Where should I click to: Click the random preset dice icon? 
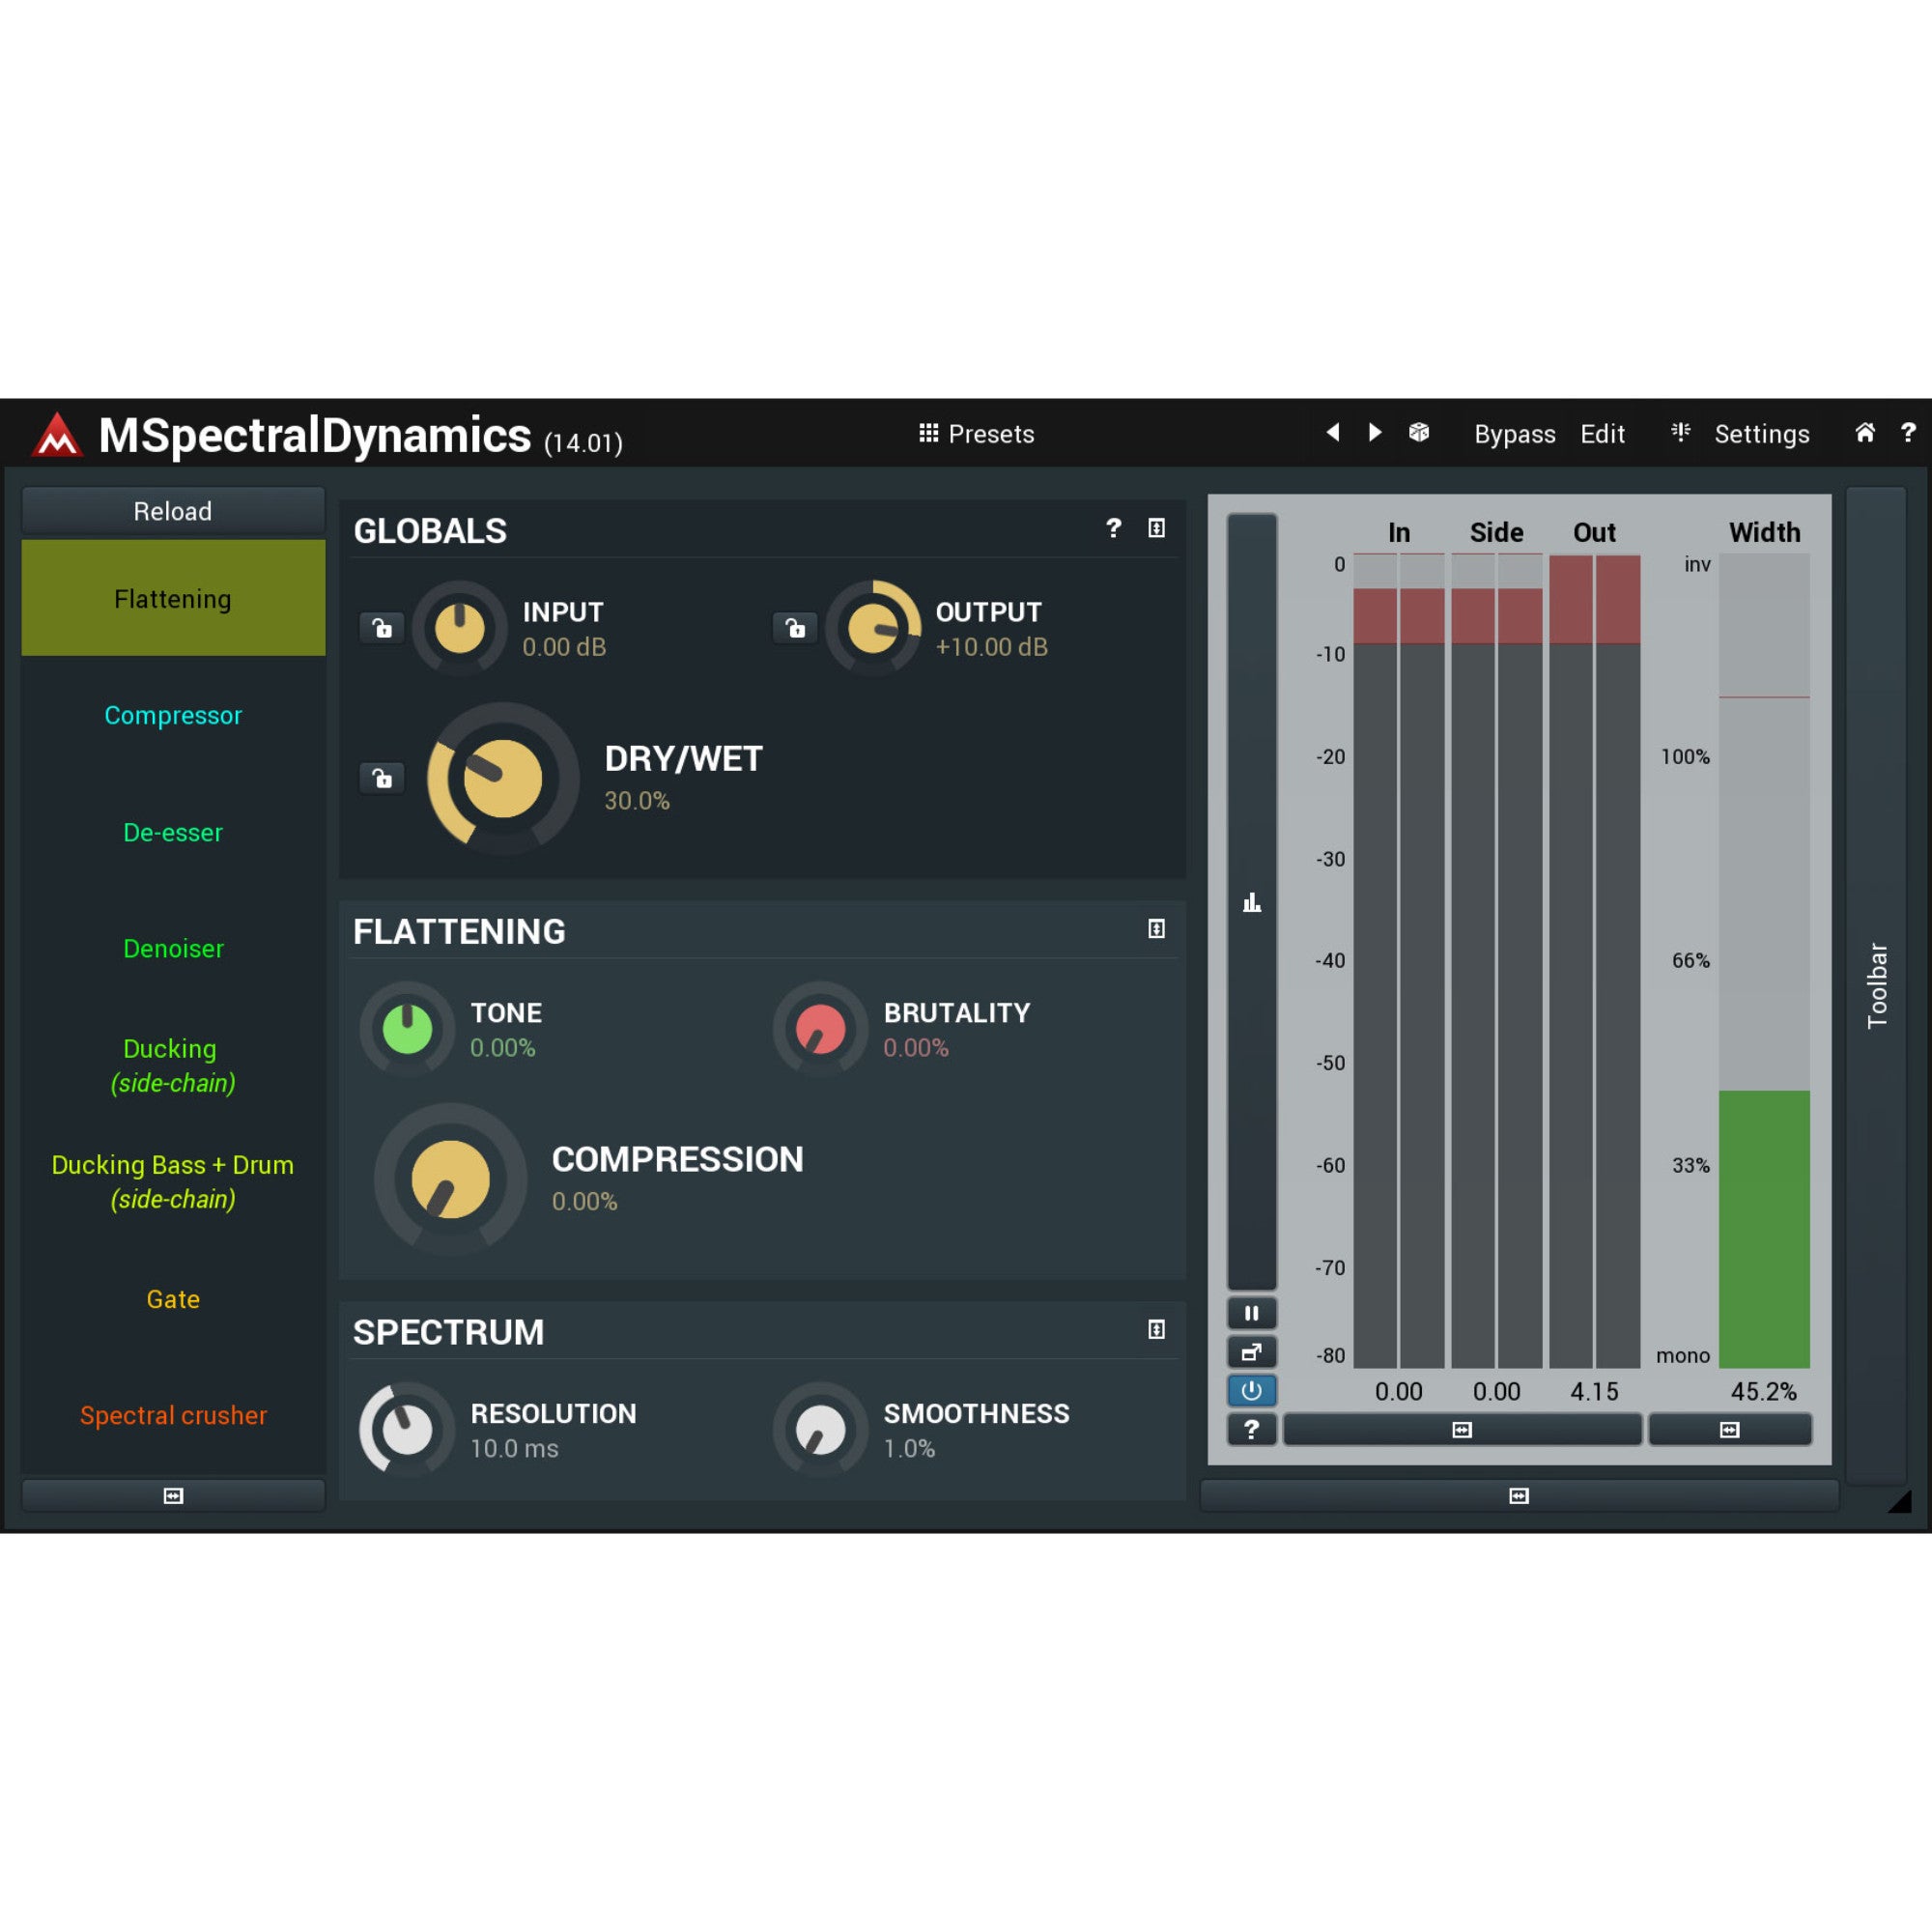pos(1419,432)
